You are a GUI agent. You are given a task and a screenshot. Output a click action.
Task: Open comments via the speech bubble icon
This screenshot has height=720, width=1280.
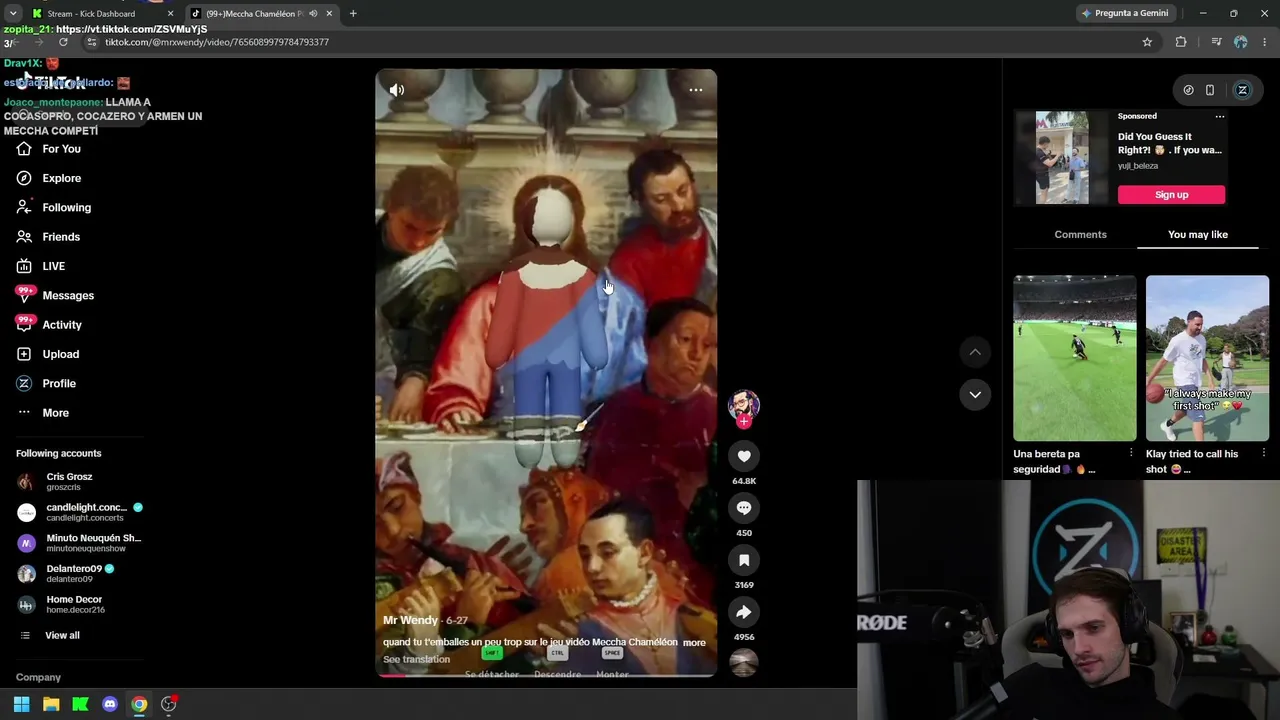(x=744, y=508)
